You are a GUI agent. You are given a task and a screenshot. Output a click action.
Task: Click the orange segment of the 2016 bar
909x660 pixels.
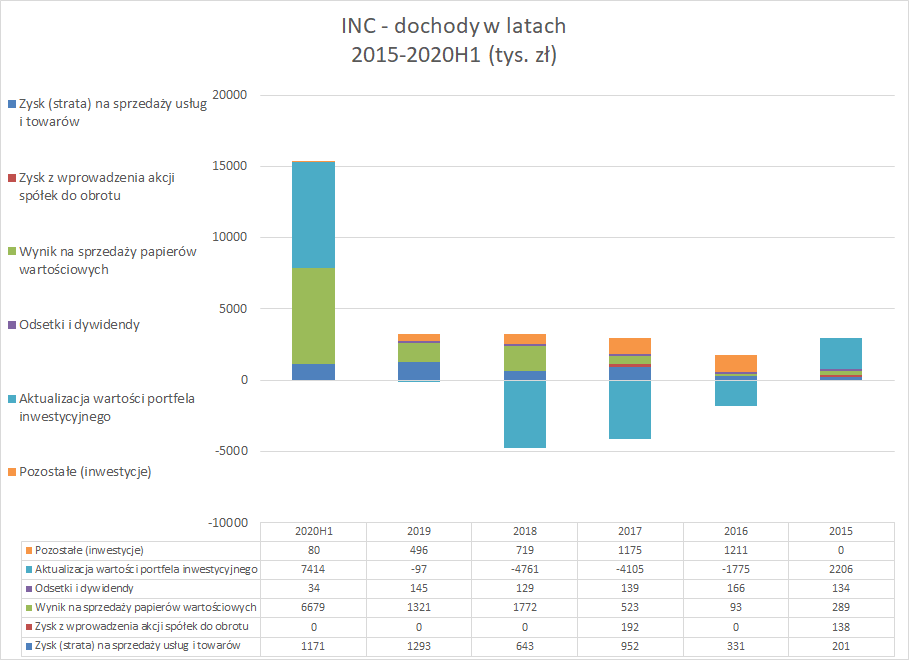point(736,364)
